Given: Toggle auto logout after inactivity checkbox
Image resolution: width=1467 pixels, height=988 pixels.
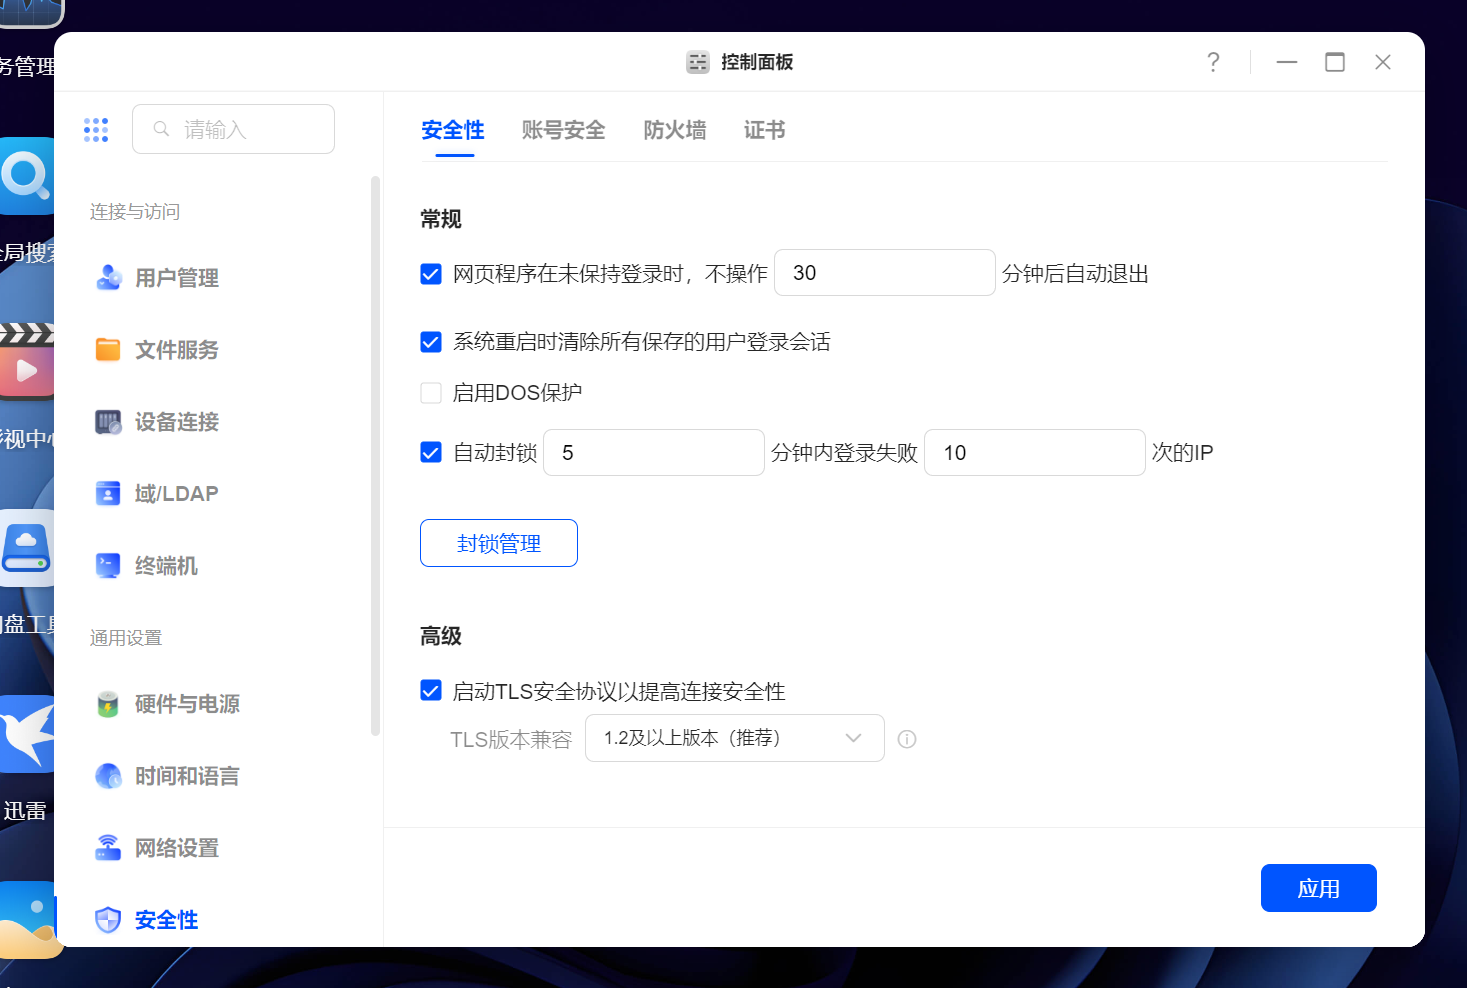Looking at the screenshot, I should pyautogui.click(x=431, y=274).
